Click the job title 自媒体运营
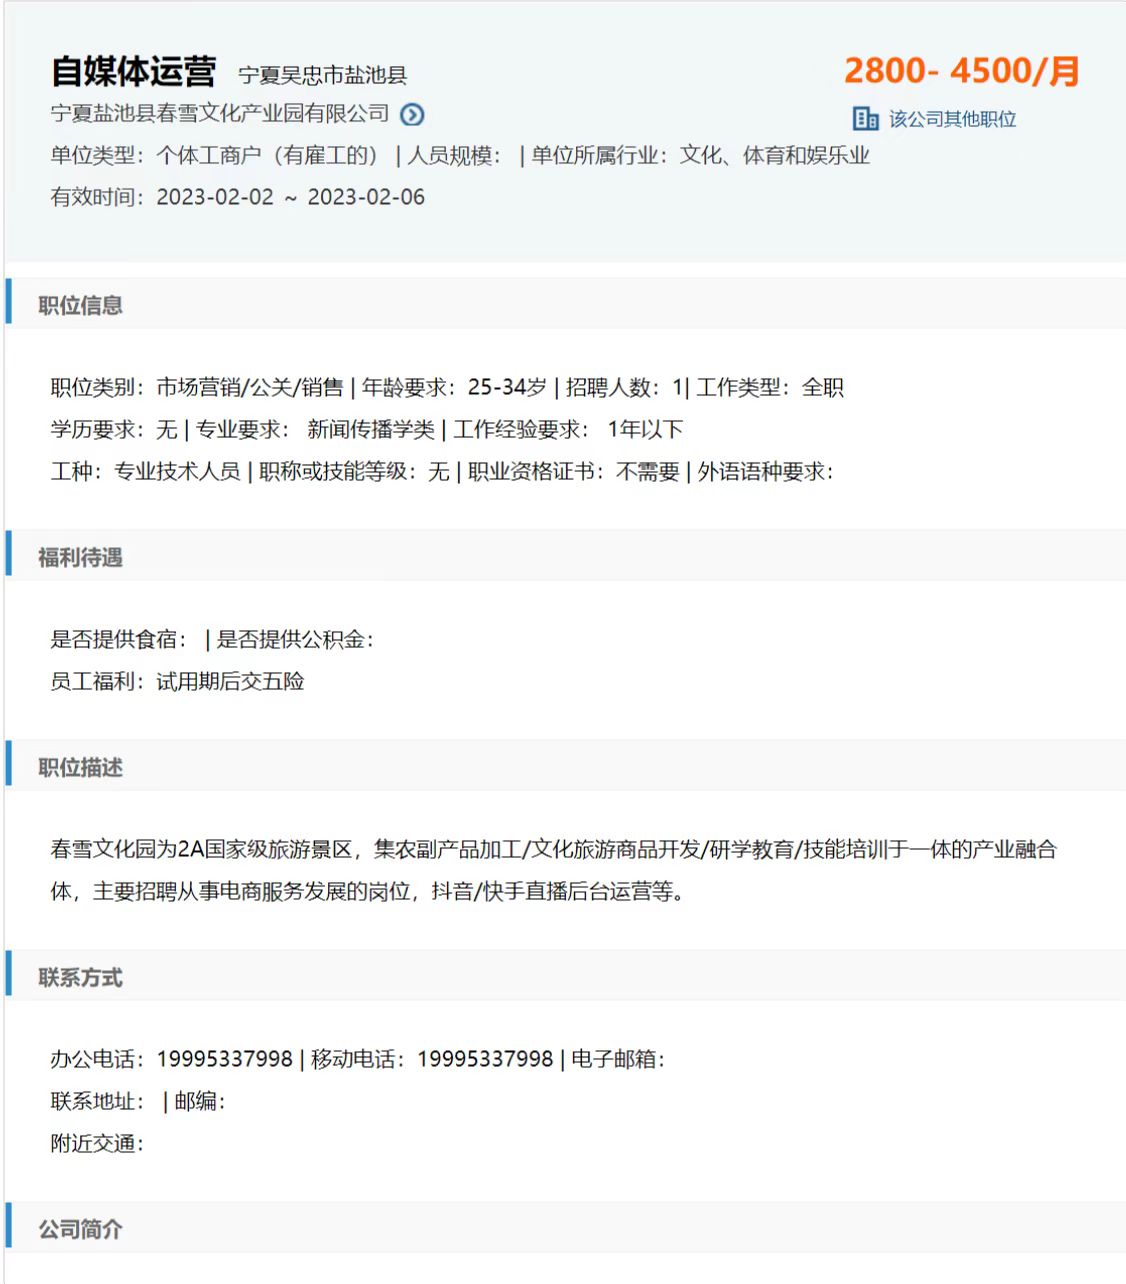 (134, 72)
